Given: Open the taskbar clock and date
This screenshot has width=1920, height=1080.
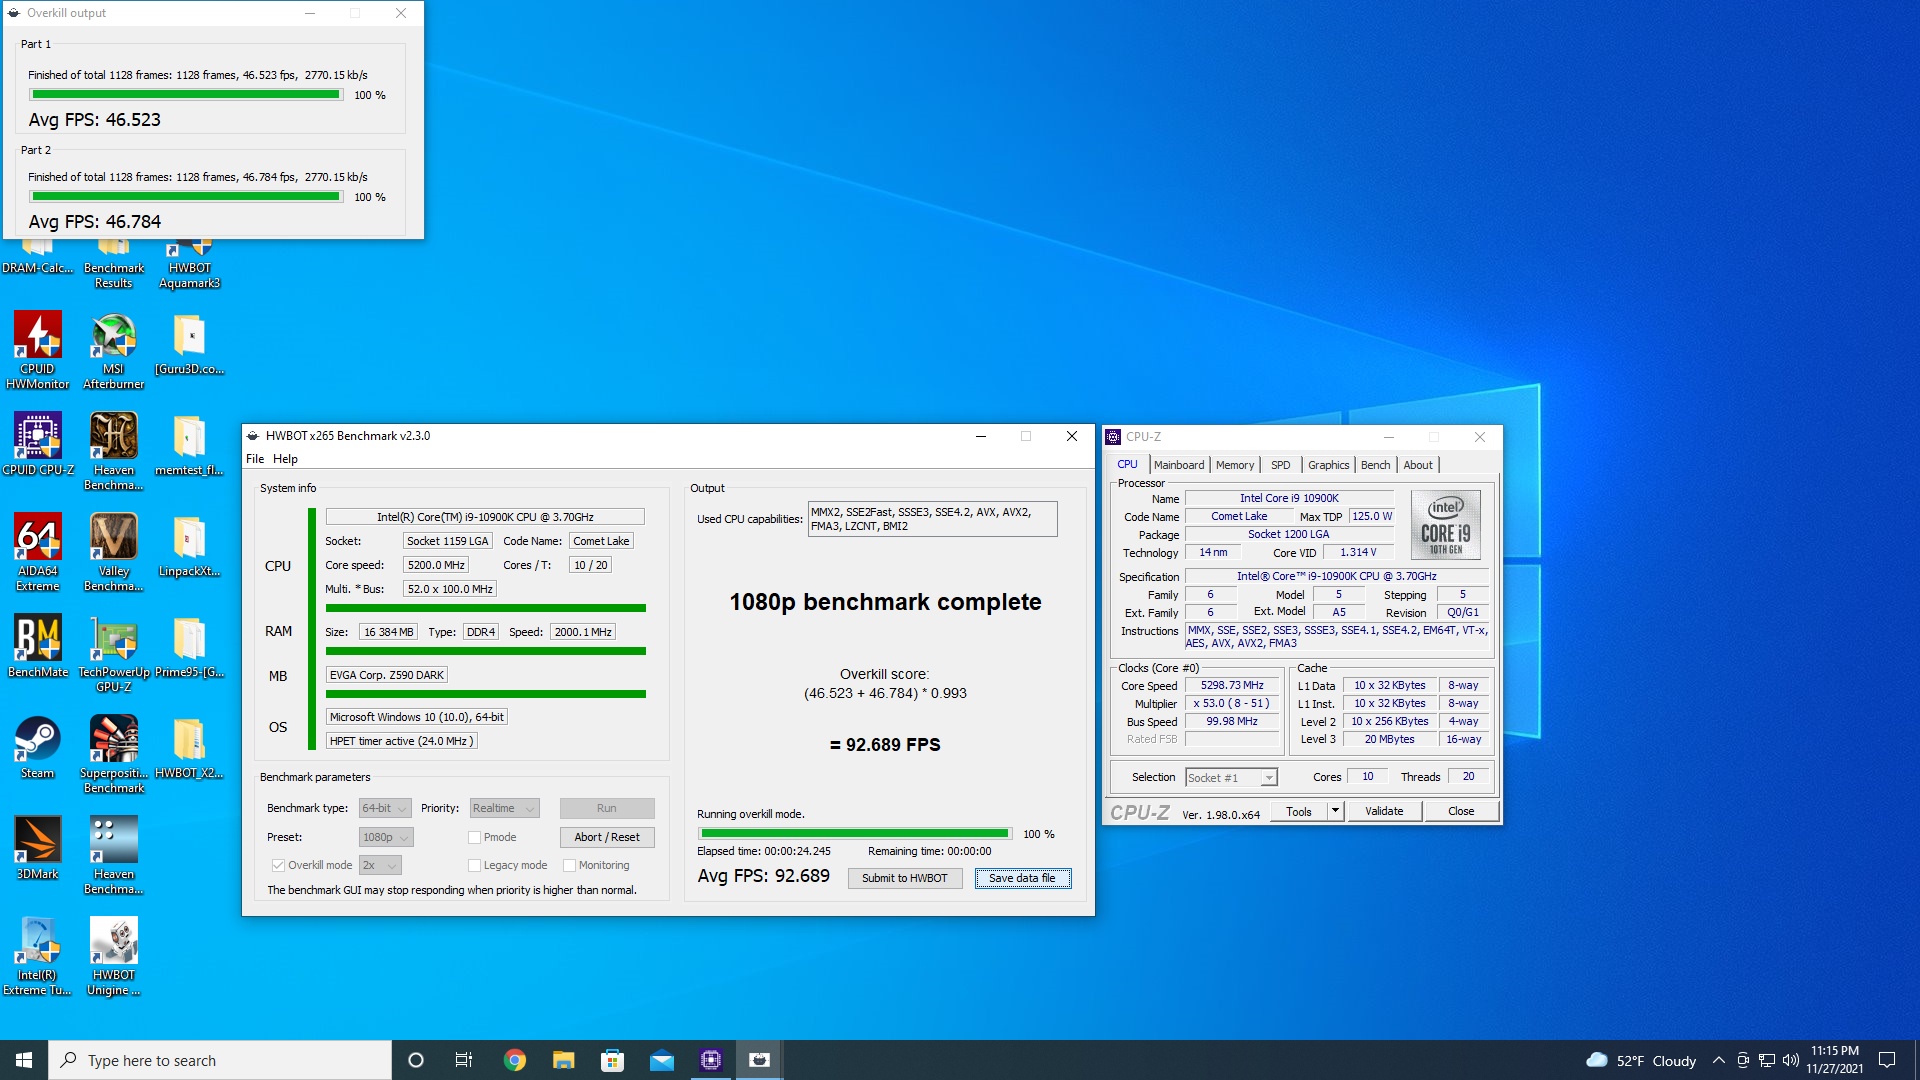Looking at the screenshot, I should pos(1834,1060).
